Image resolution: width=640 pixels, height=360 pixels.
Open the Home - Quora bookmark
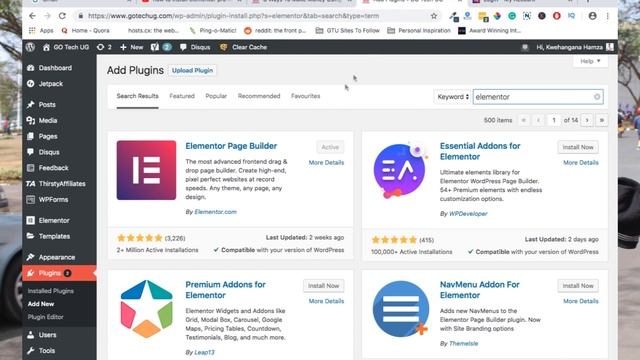(x=86, y=31)
